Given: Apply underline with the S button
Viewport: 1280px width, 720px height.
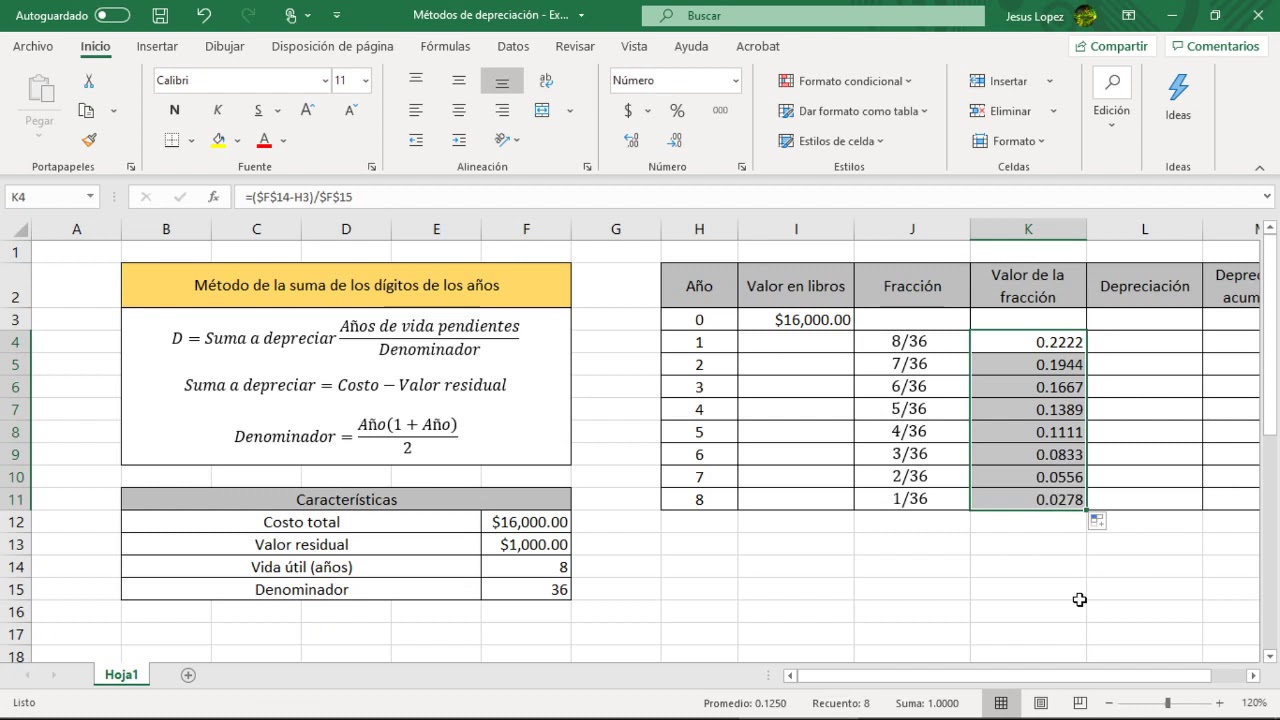Looking at the screenshot, I should coord(258,111).
